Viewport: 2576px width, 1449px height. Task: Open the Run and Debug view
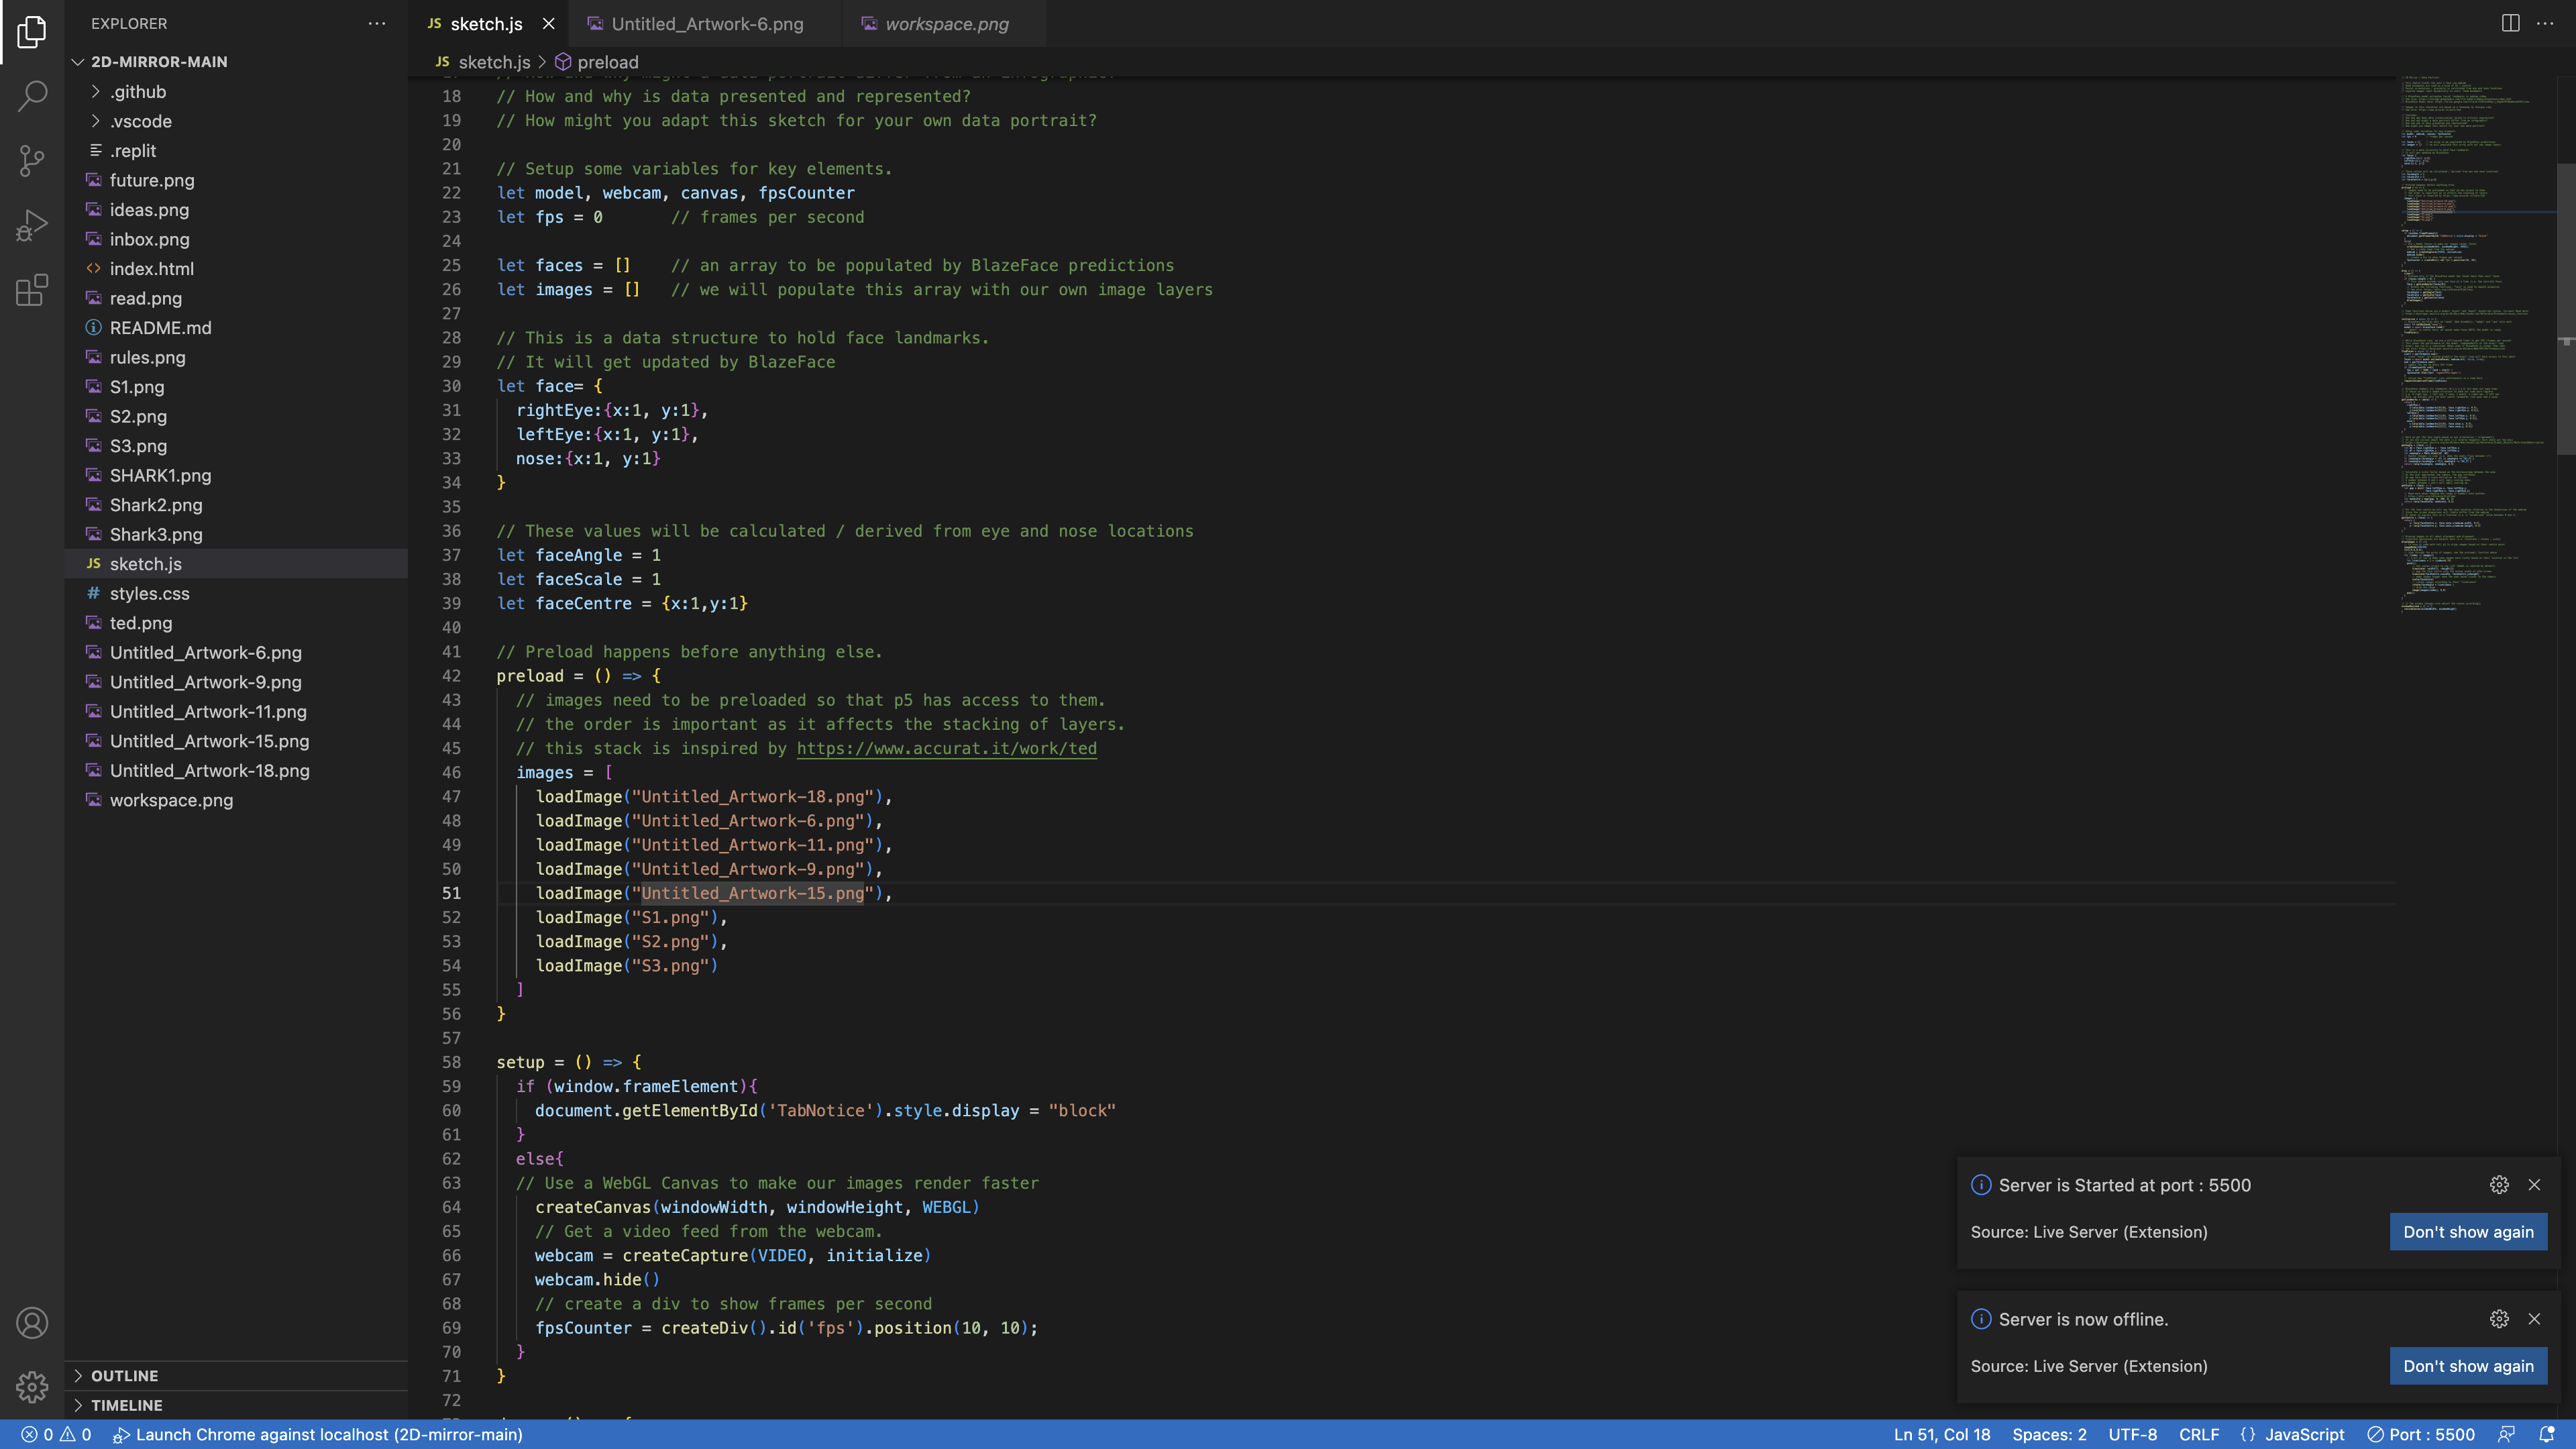coord(32,226)
